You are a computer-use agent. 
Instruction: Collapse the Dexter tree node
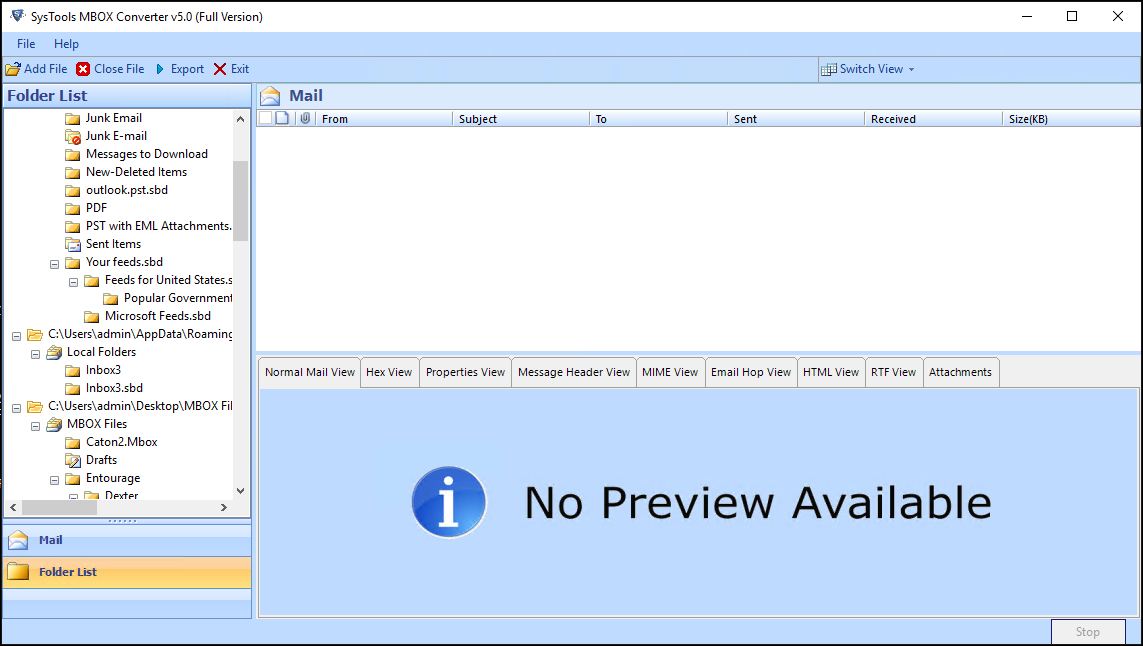click(x=74, y=497)
